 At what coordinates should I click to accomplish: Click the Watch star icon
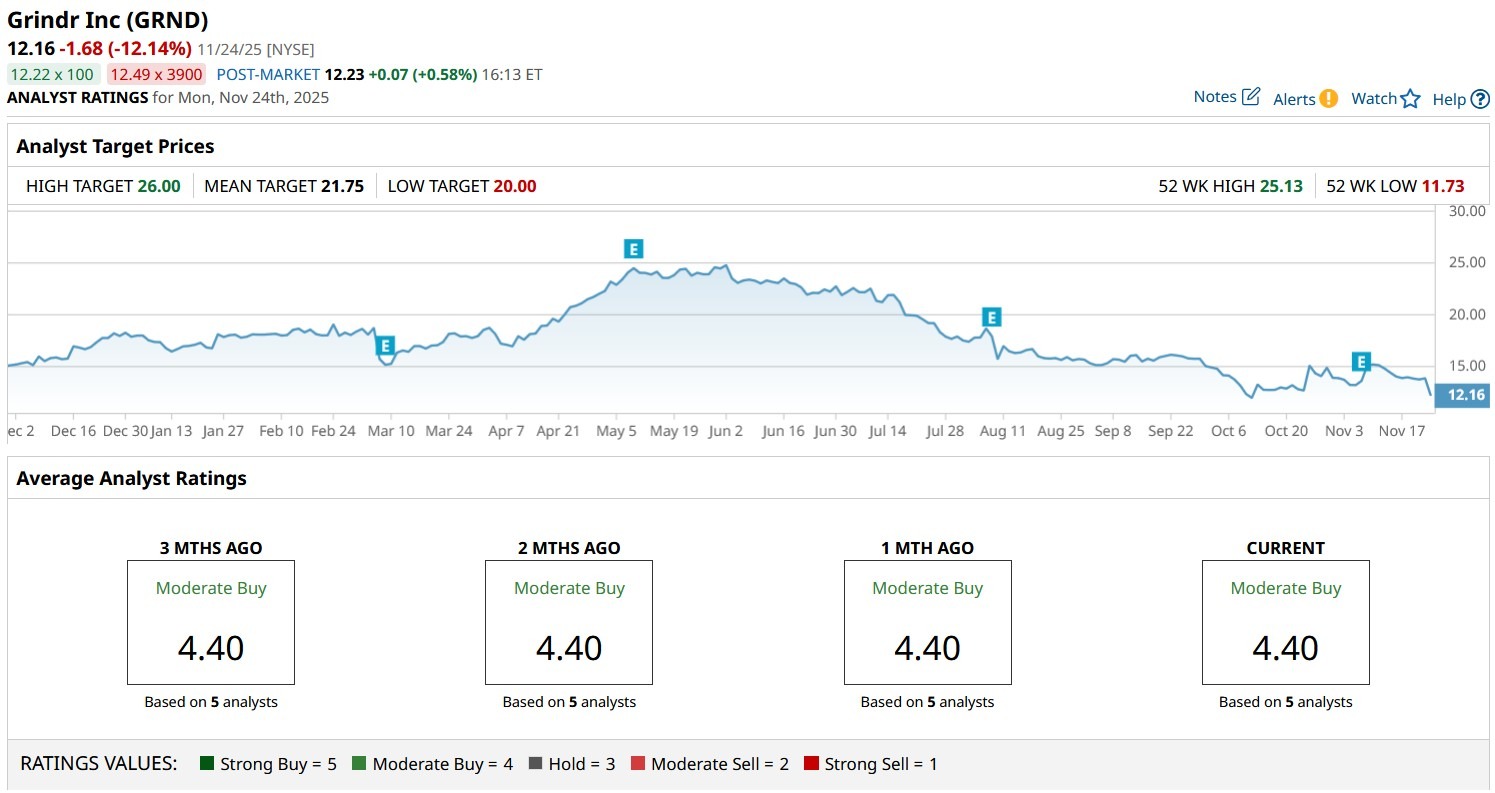(x=1410, y=98)
